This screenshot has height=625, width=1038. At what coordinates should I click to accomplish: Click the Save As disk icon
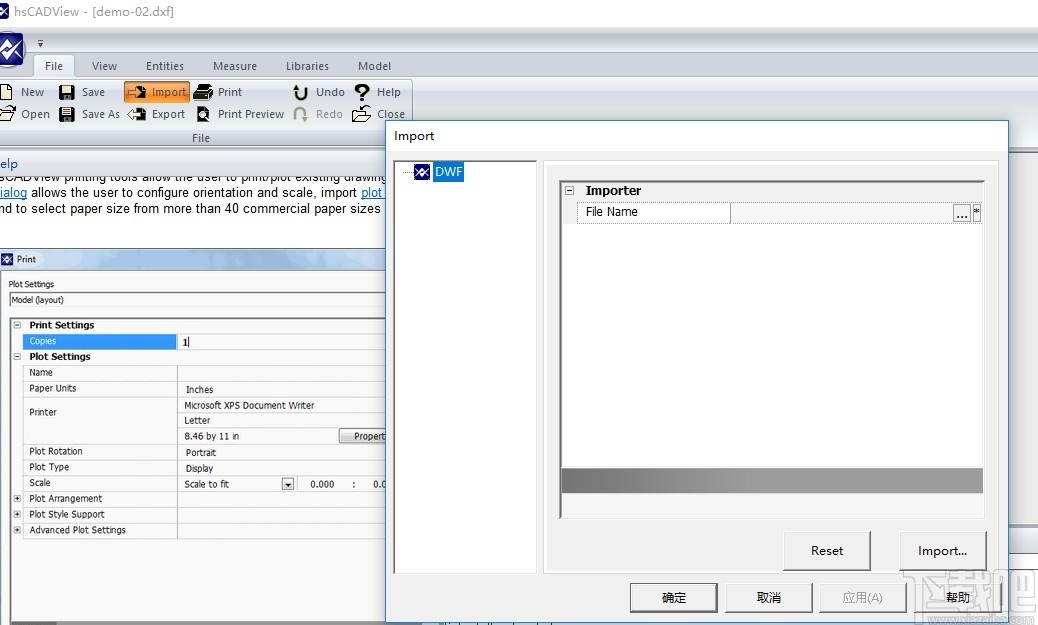tap(67, 115)
